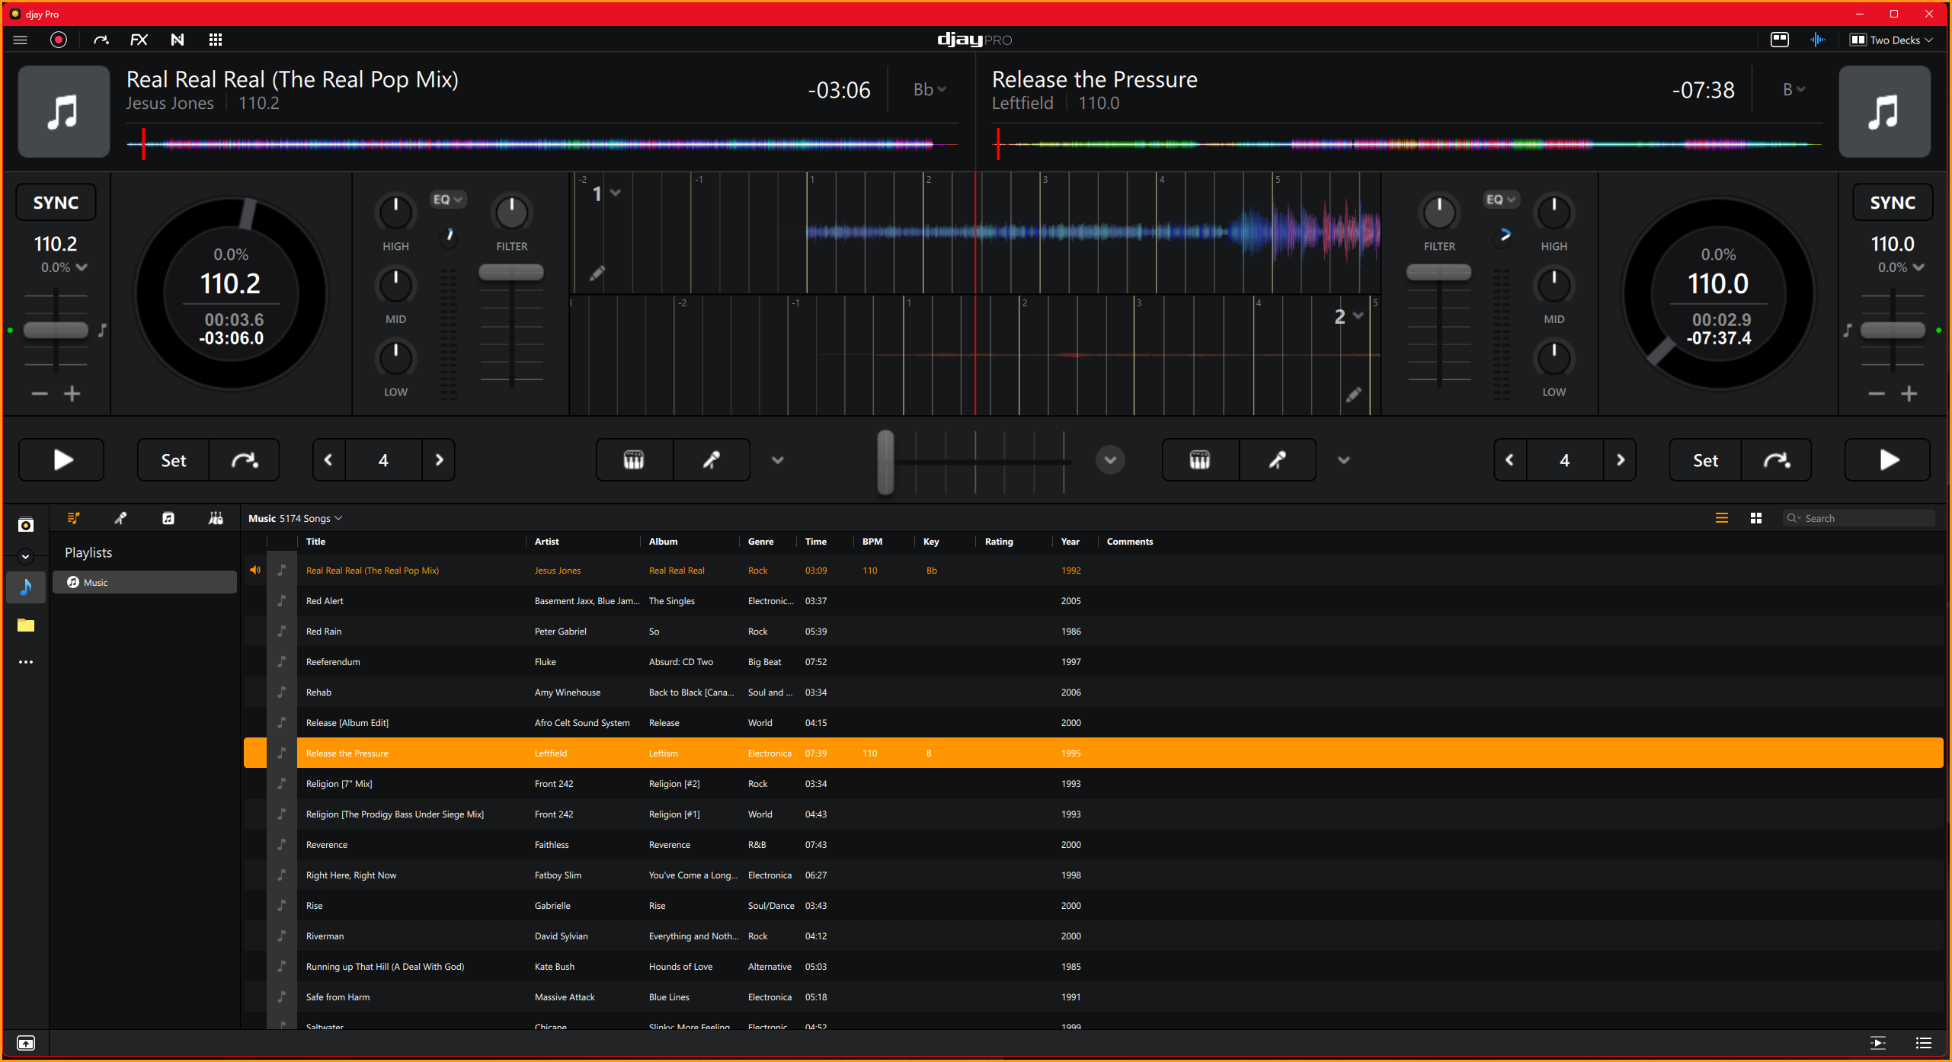Click deck 1 tempo slider handle
1952x1062 pixels.
pyautogui.click(x=56, y=330)
